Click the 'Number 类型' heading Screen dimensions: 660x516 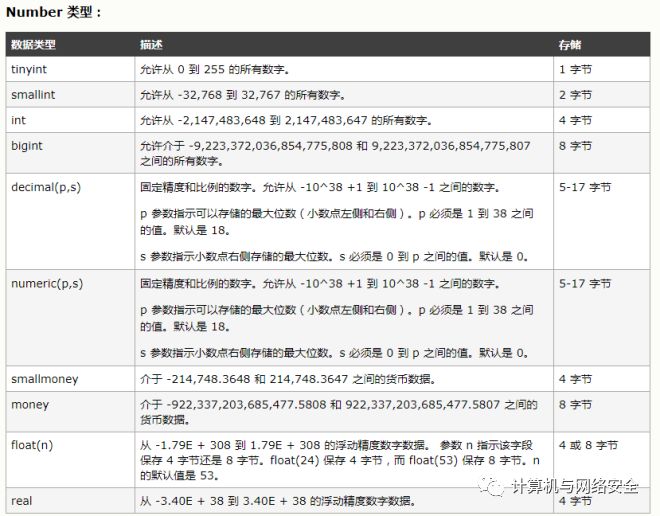tap(53, 12)
